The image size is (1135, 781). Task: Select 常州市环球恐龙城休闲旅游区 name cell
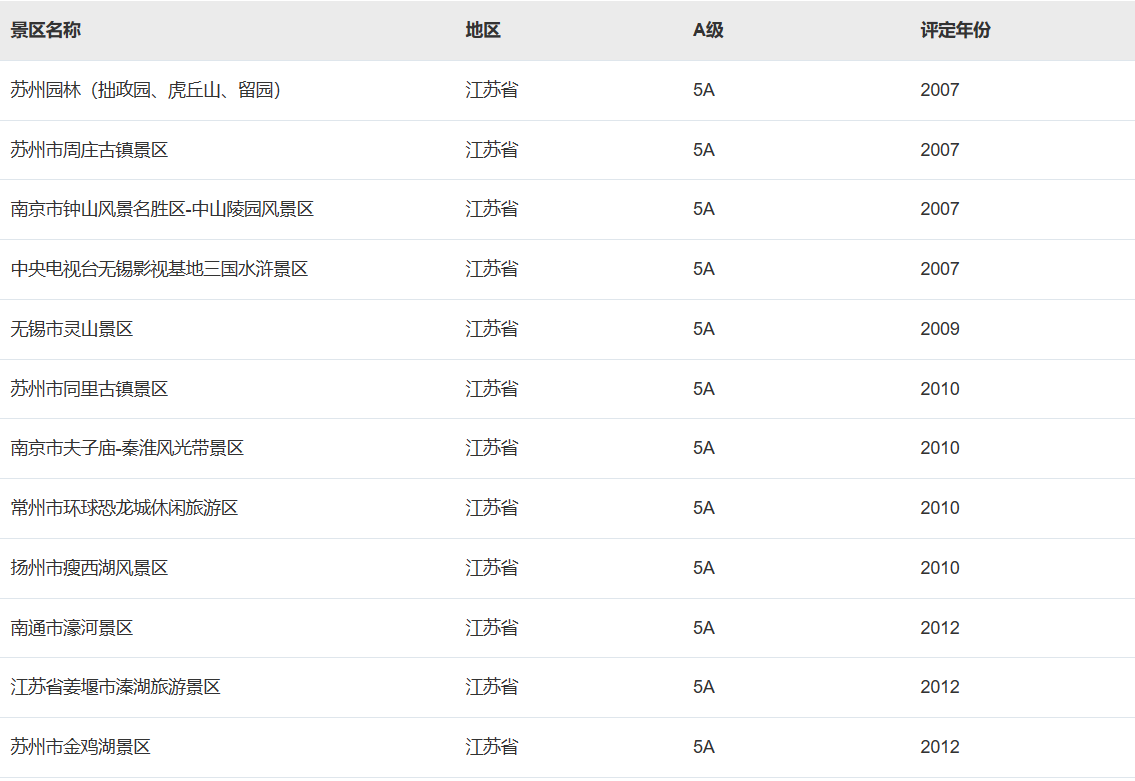coord(125,508)
